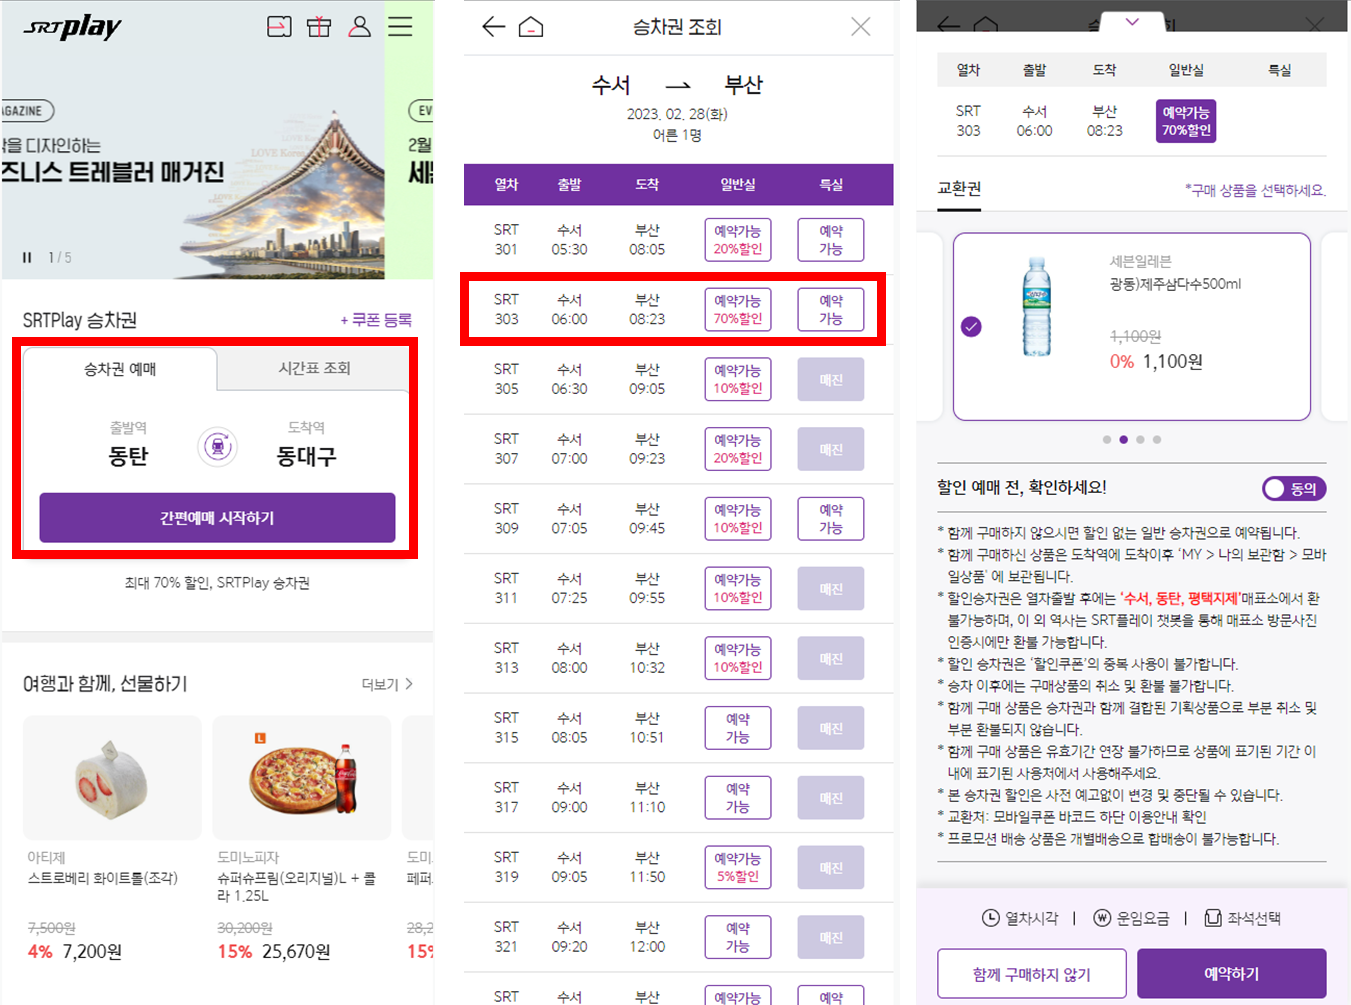Switch to the 시간표 조회 tab

[x=314, y=368]
